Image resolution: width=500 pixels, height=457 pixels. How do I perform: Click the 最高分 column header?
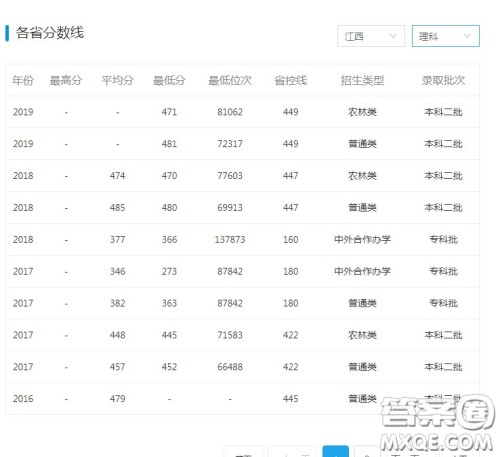click(x=66, y=80)
